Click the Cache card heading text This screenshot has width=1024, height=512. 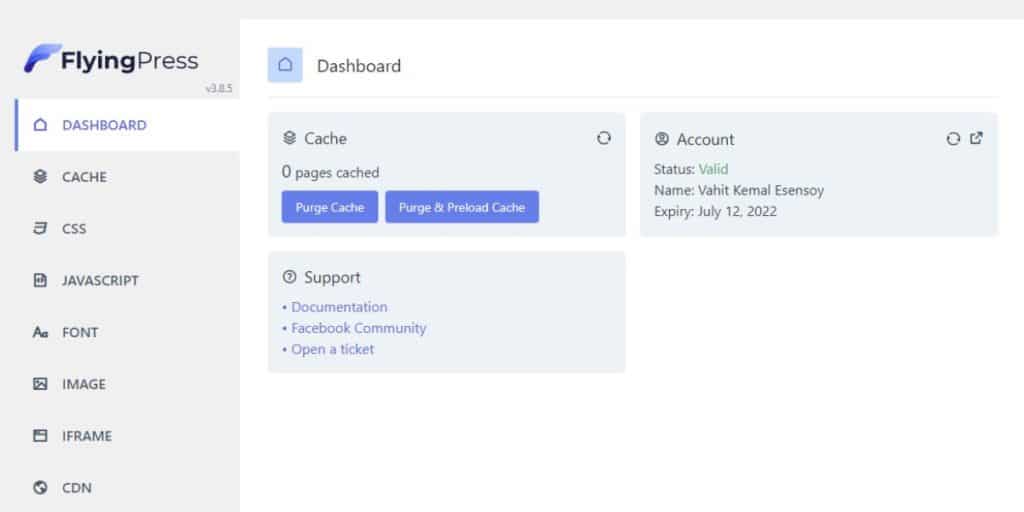pyautogui.click(x=325, y=138)
